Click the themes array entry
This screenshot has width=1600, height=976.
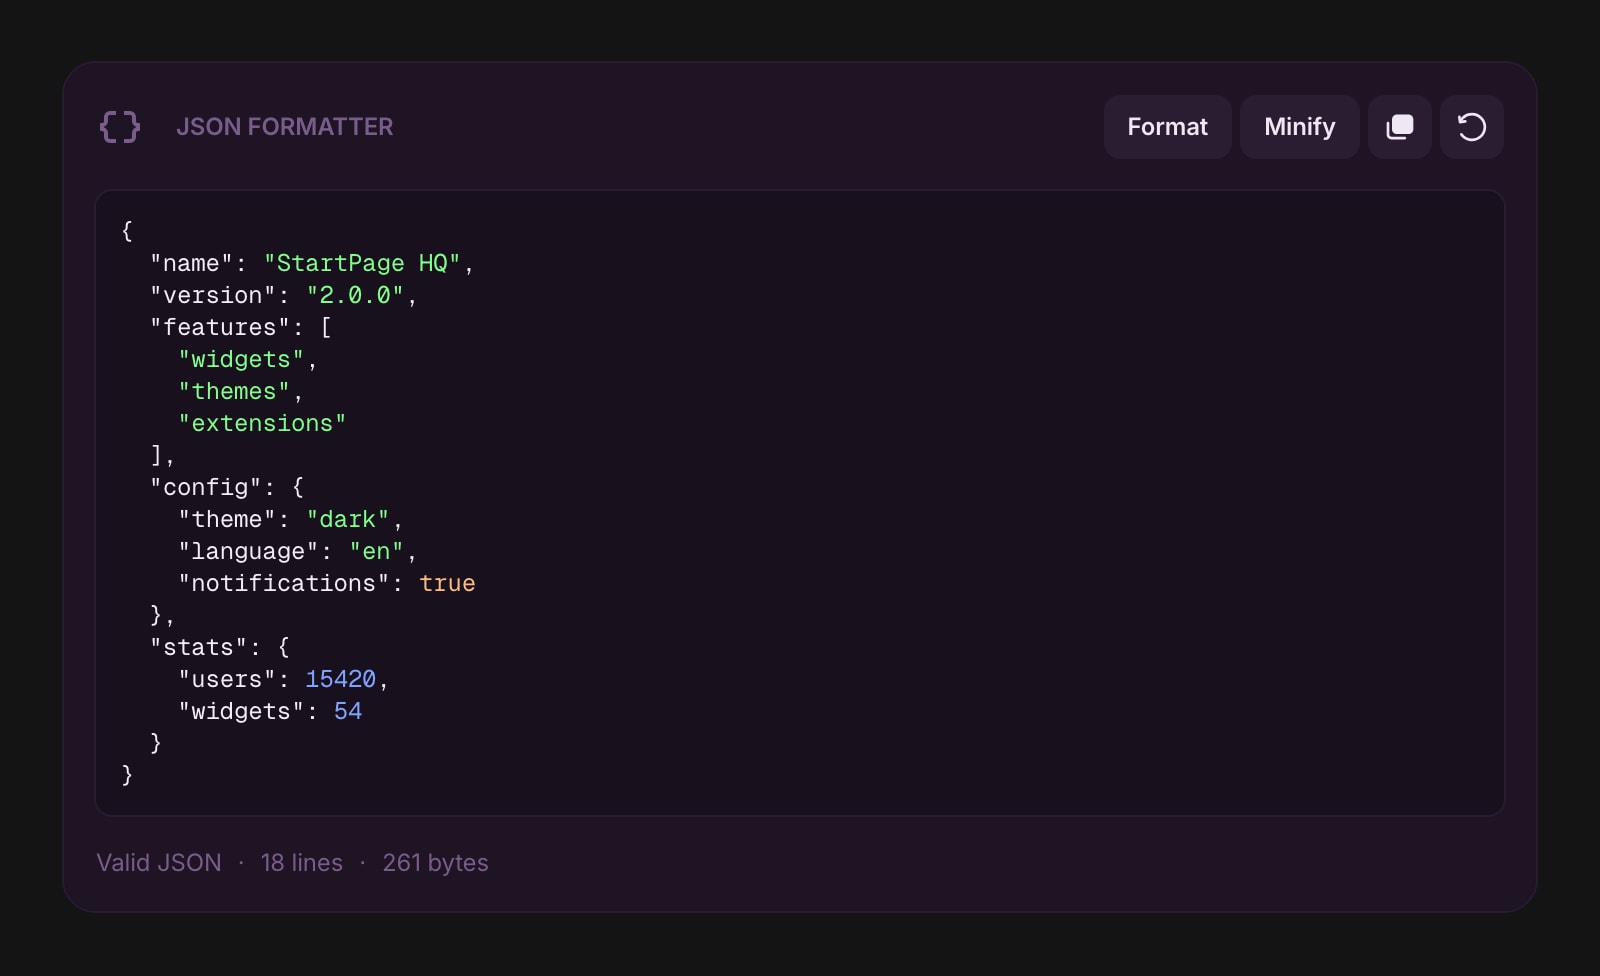234,391
